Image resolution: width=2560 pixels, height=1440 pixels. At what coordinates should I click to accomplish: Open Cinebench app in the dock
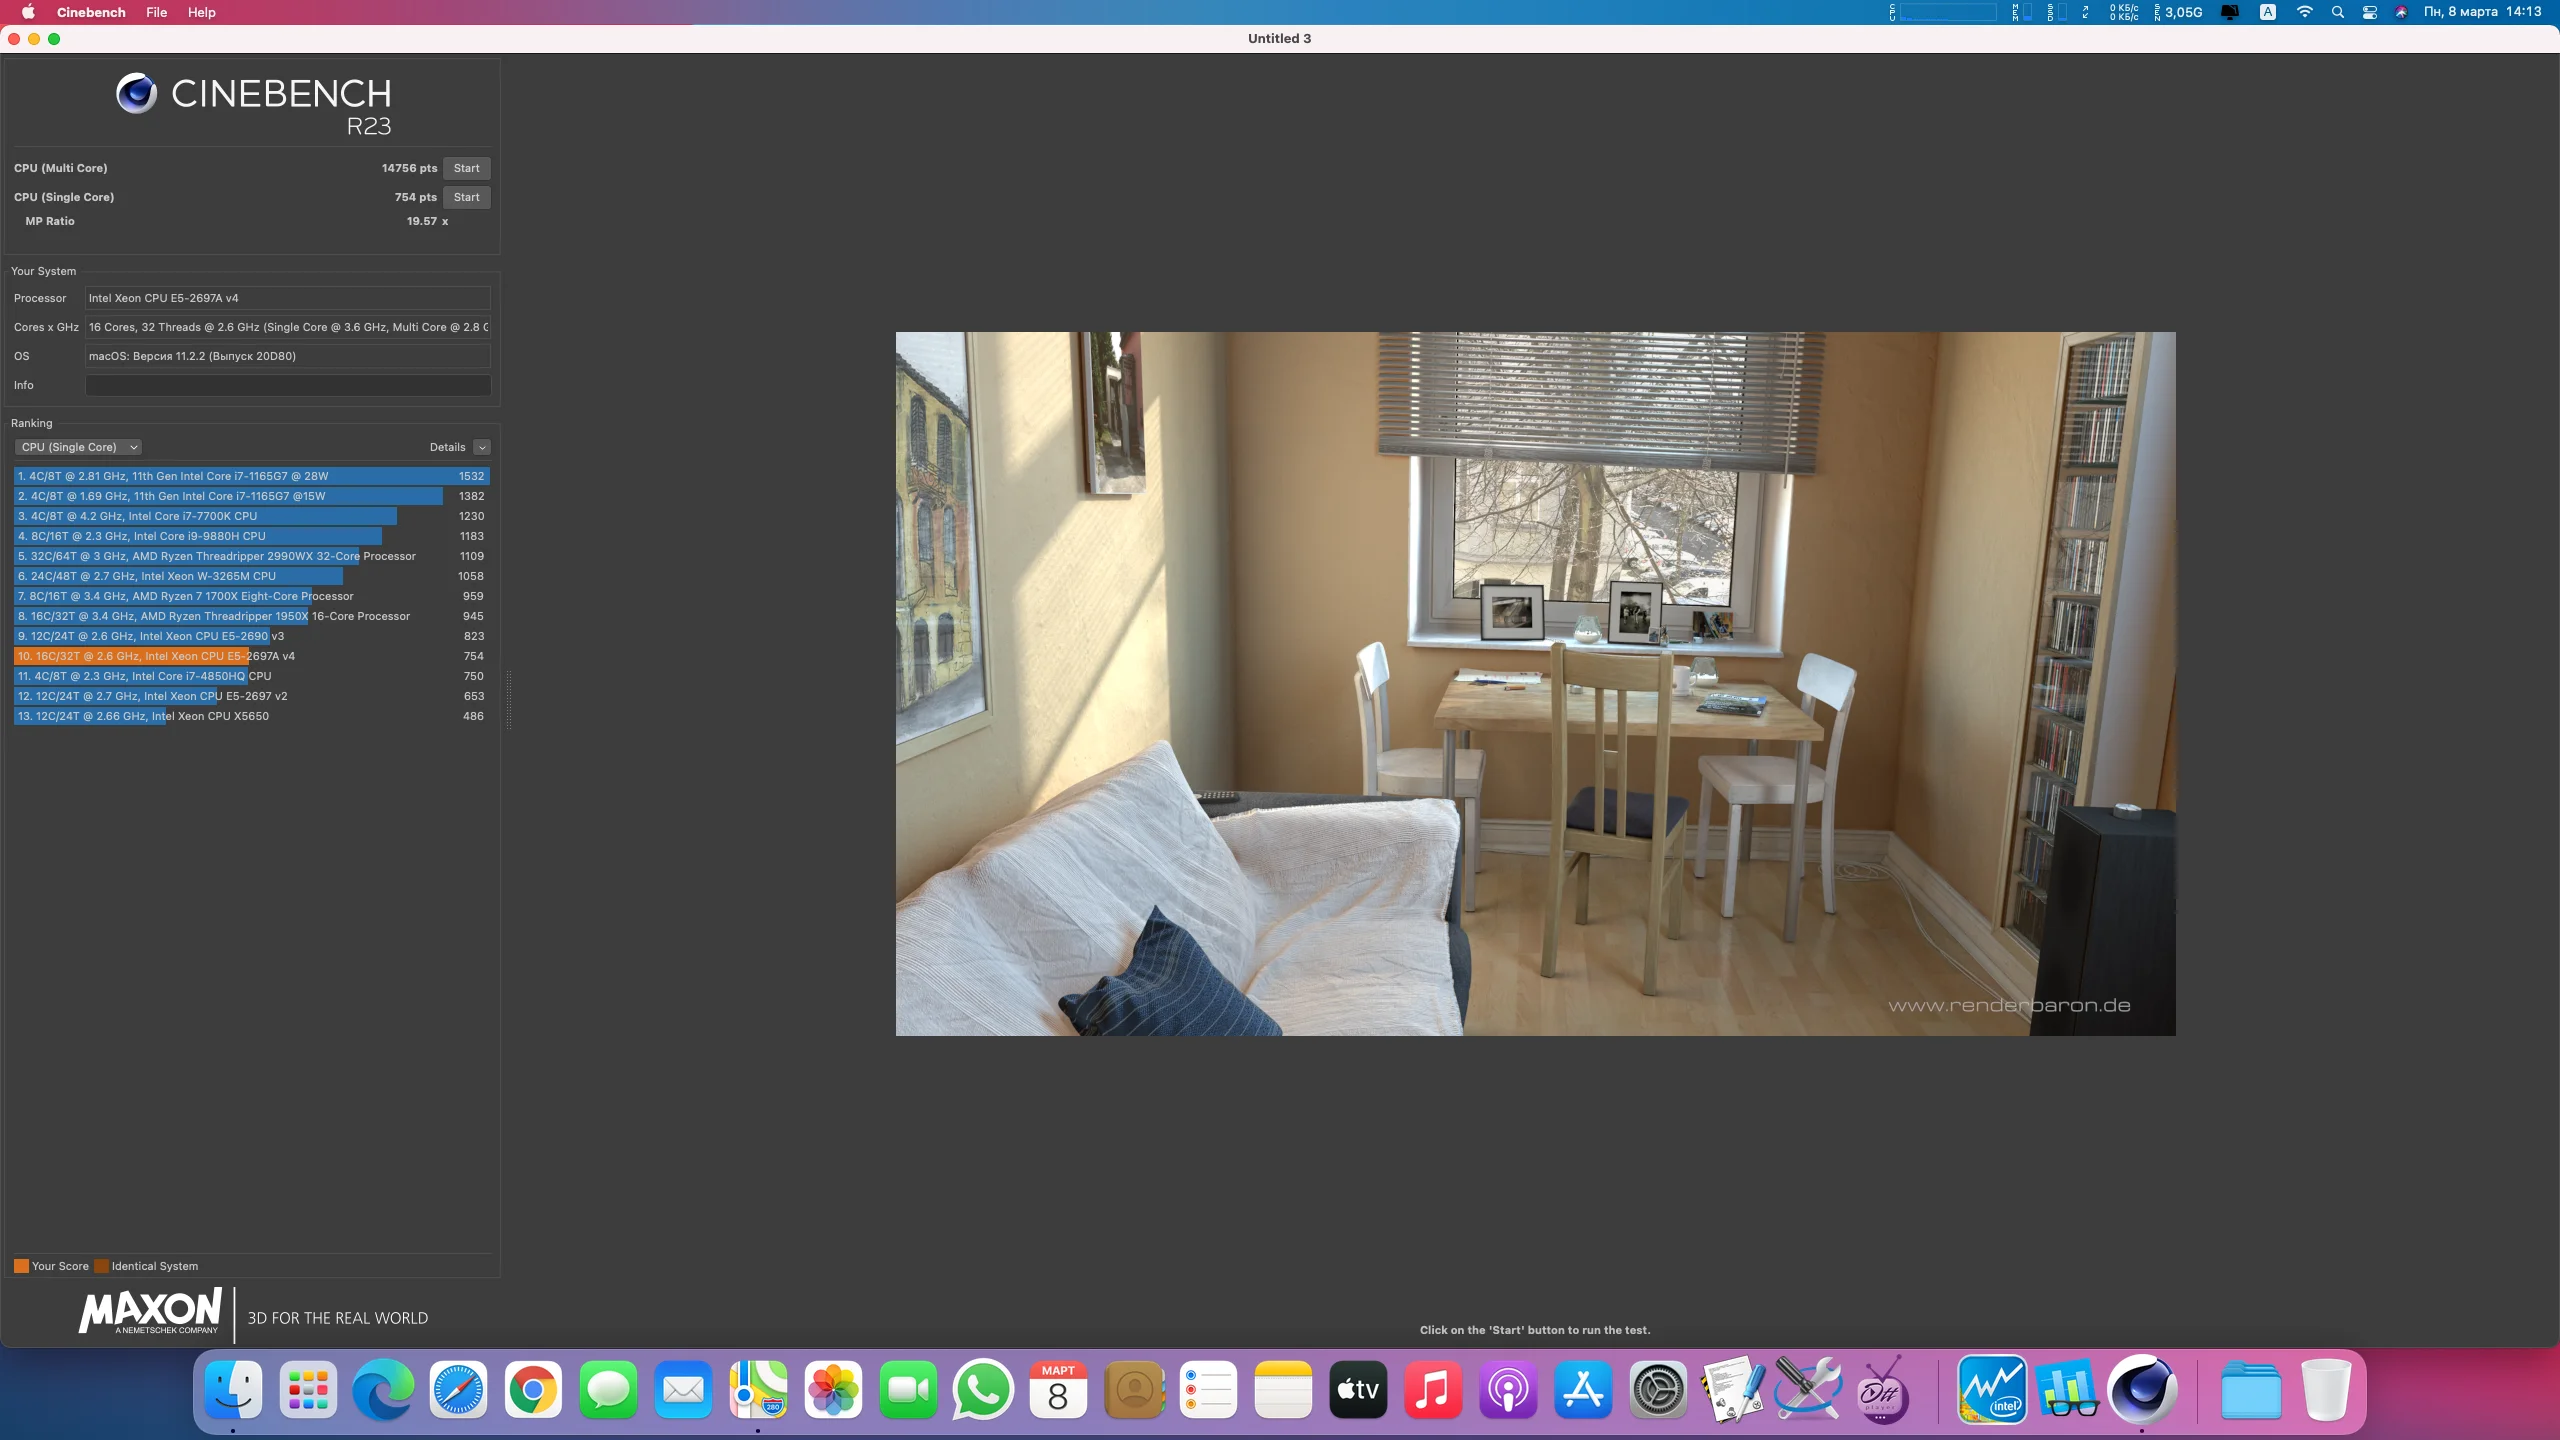(2141, 1389)
